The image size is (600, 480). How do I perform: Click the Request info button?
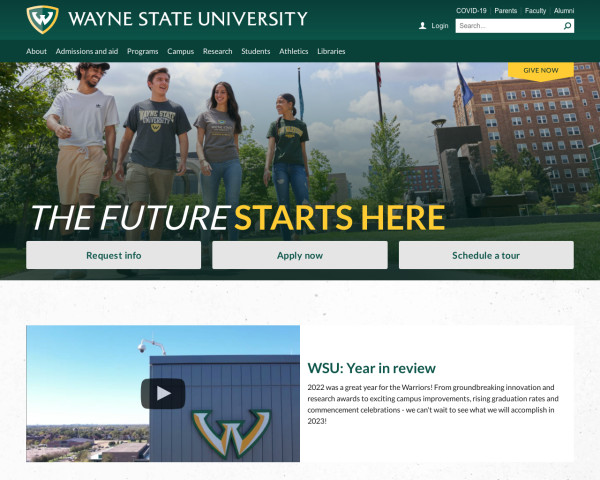pyautogui.click(x=114, y=255)
